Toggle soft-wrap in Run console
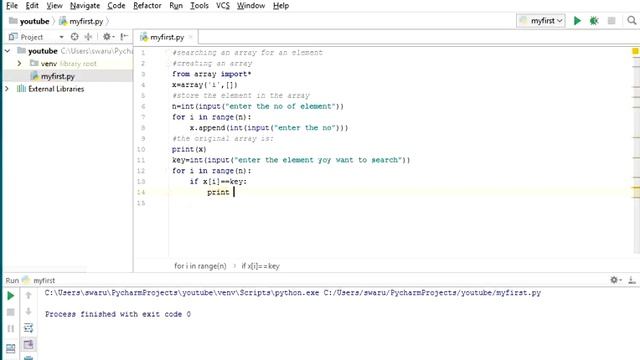The image size is (640, 360). pos(28,328)
